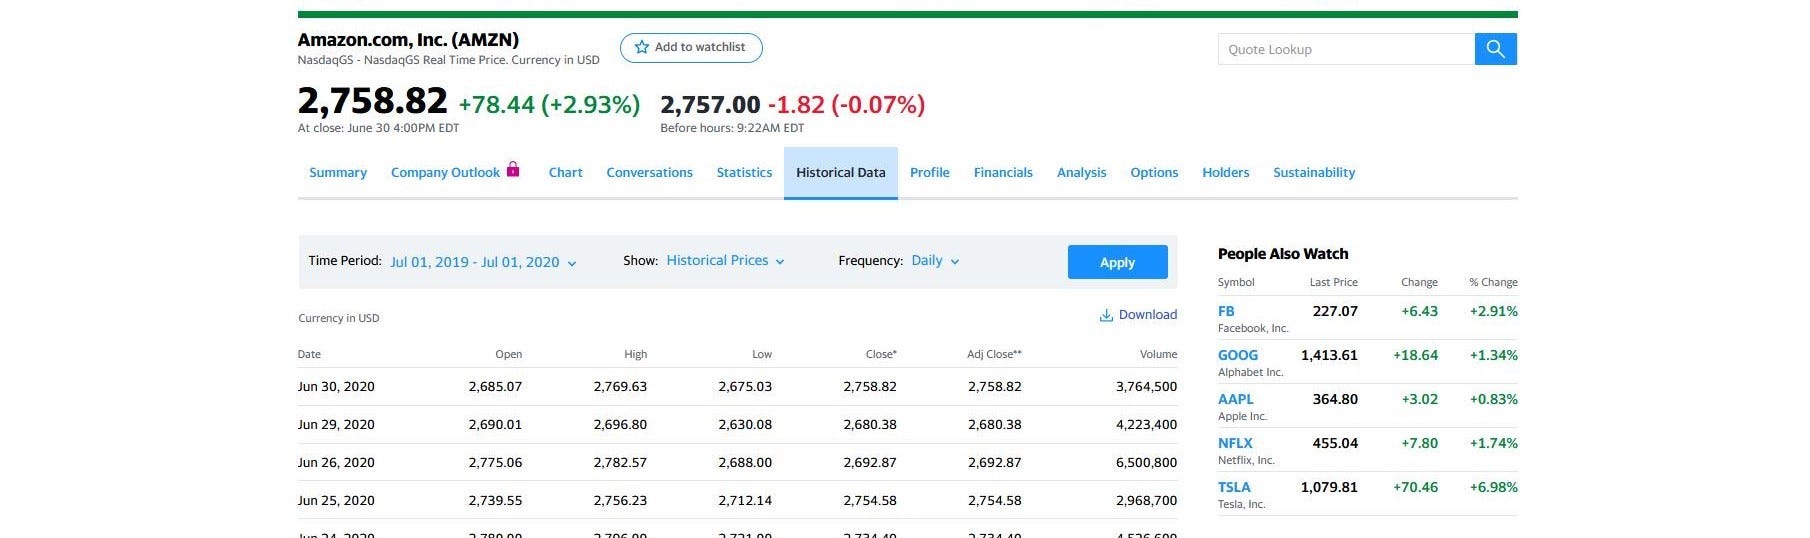1810x538 pixels.
Task: Click Alphabet's last price 1,413.61
Action: [1329, 355]
